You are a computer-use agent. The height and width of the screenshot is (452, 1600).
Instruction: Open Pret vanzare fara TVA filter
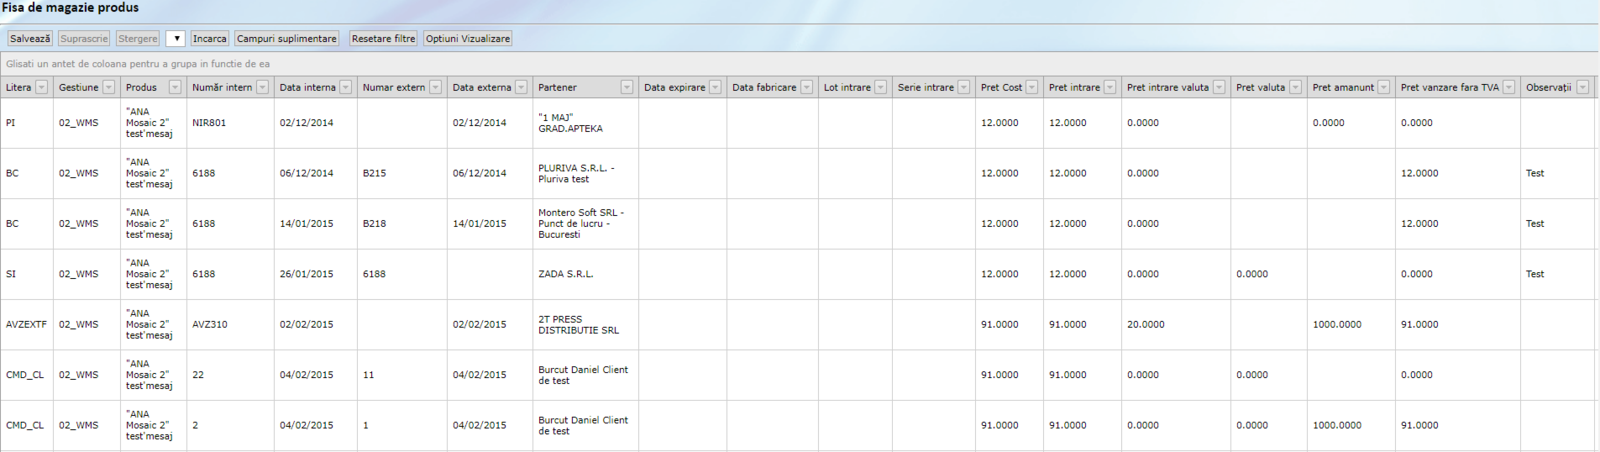point(1509,88)
